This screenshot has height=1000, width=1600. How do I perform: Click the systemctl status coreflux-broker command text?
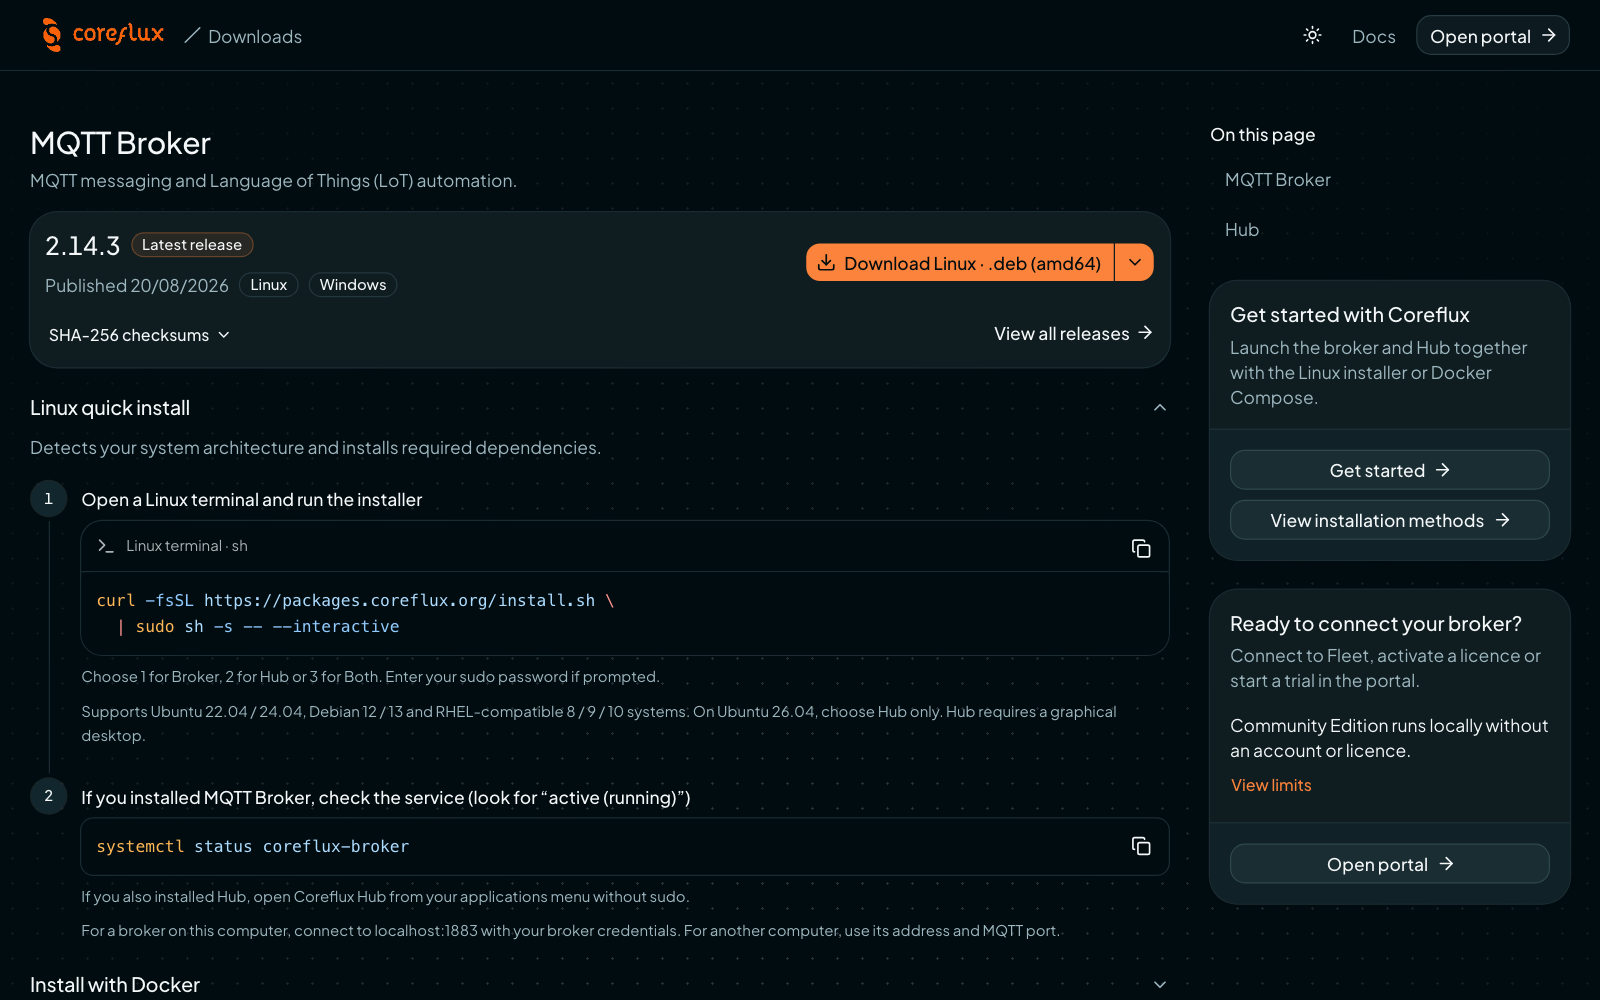coord(253,847)
